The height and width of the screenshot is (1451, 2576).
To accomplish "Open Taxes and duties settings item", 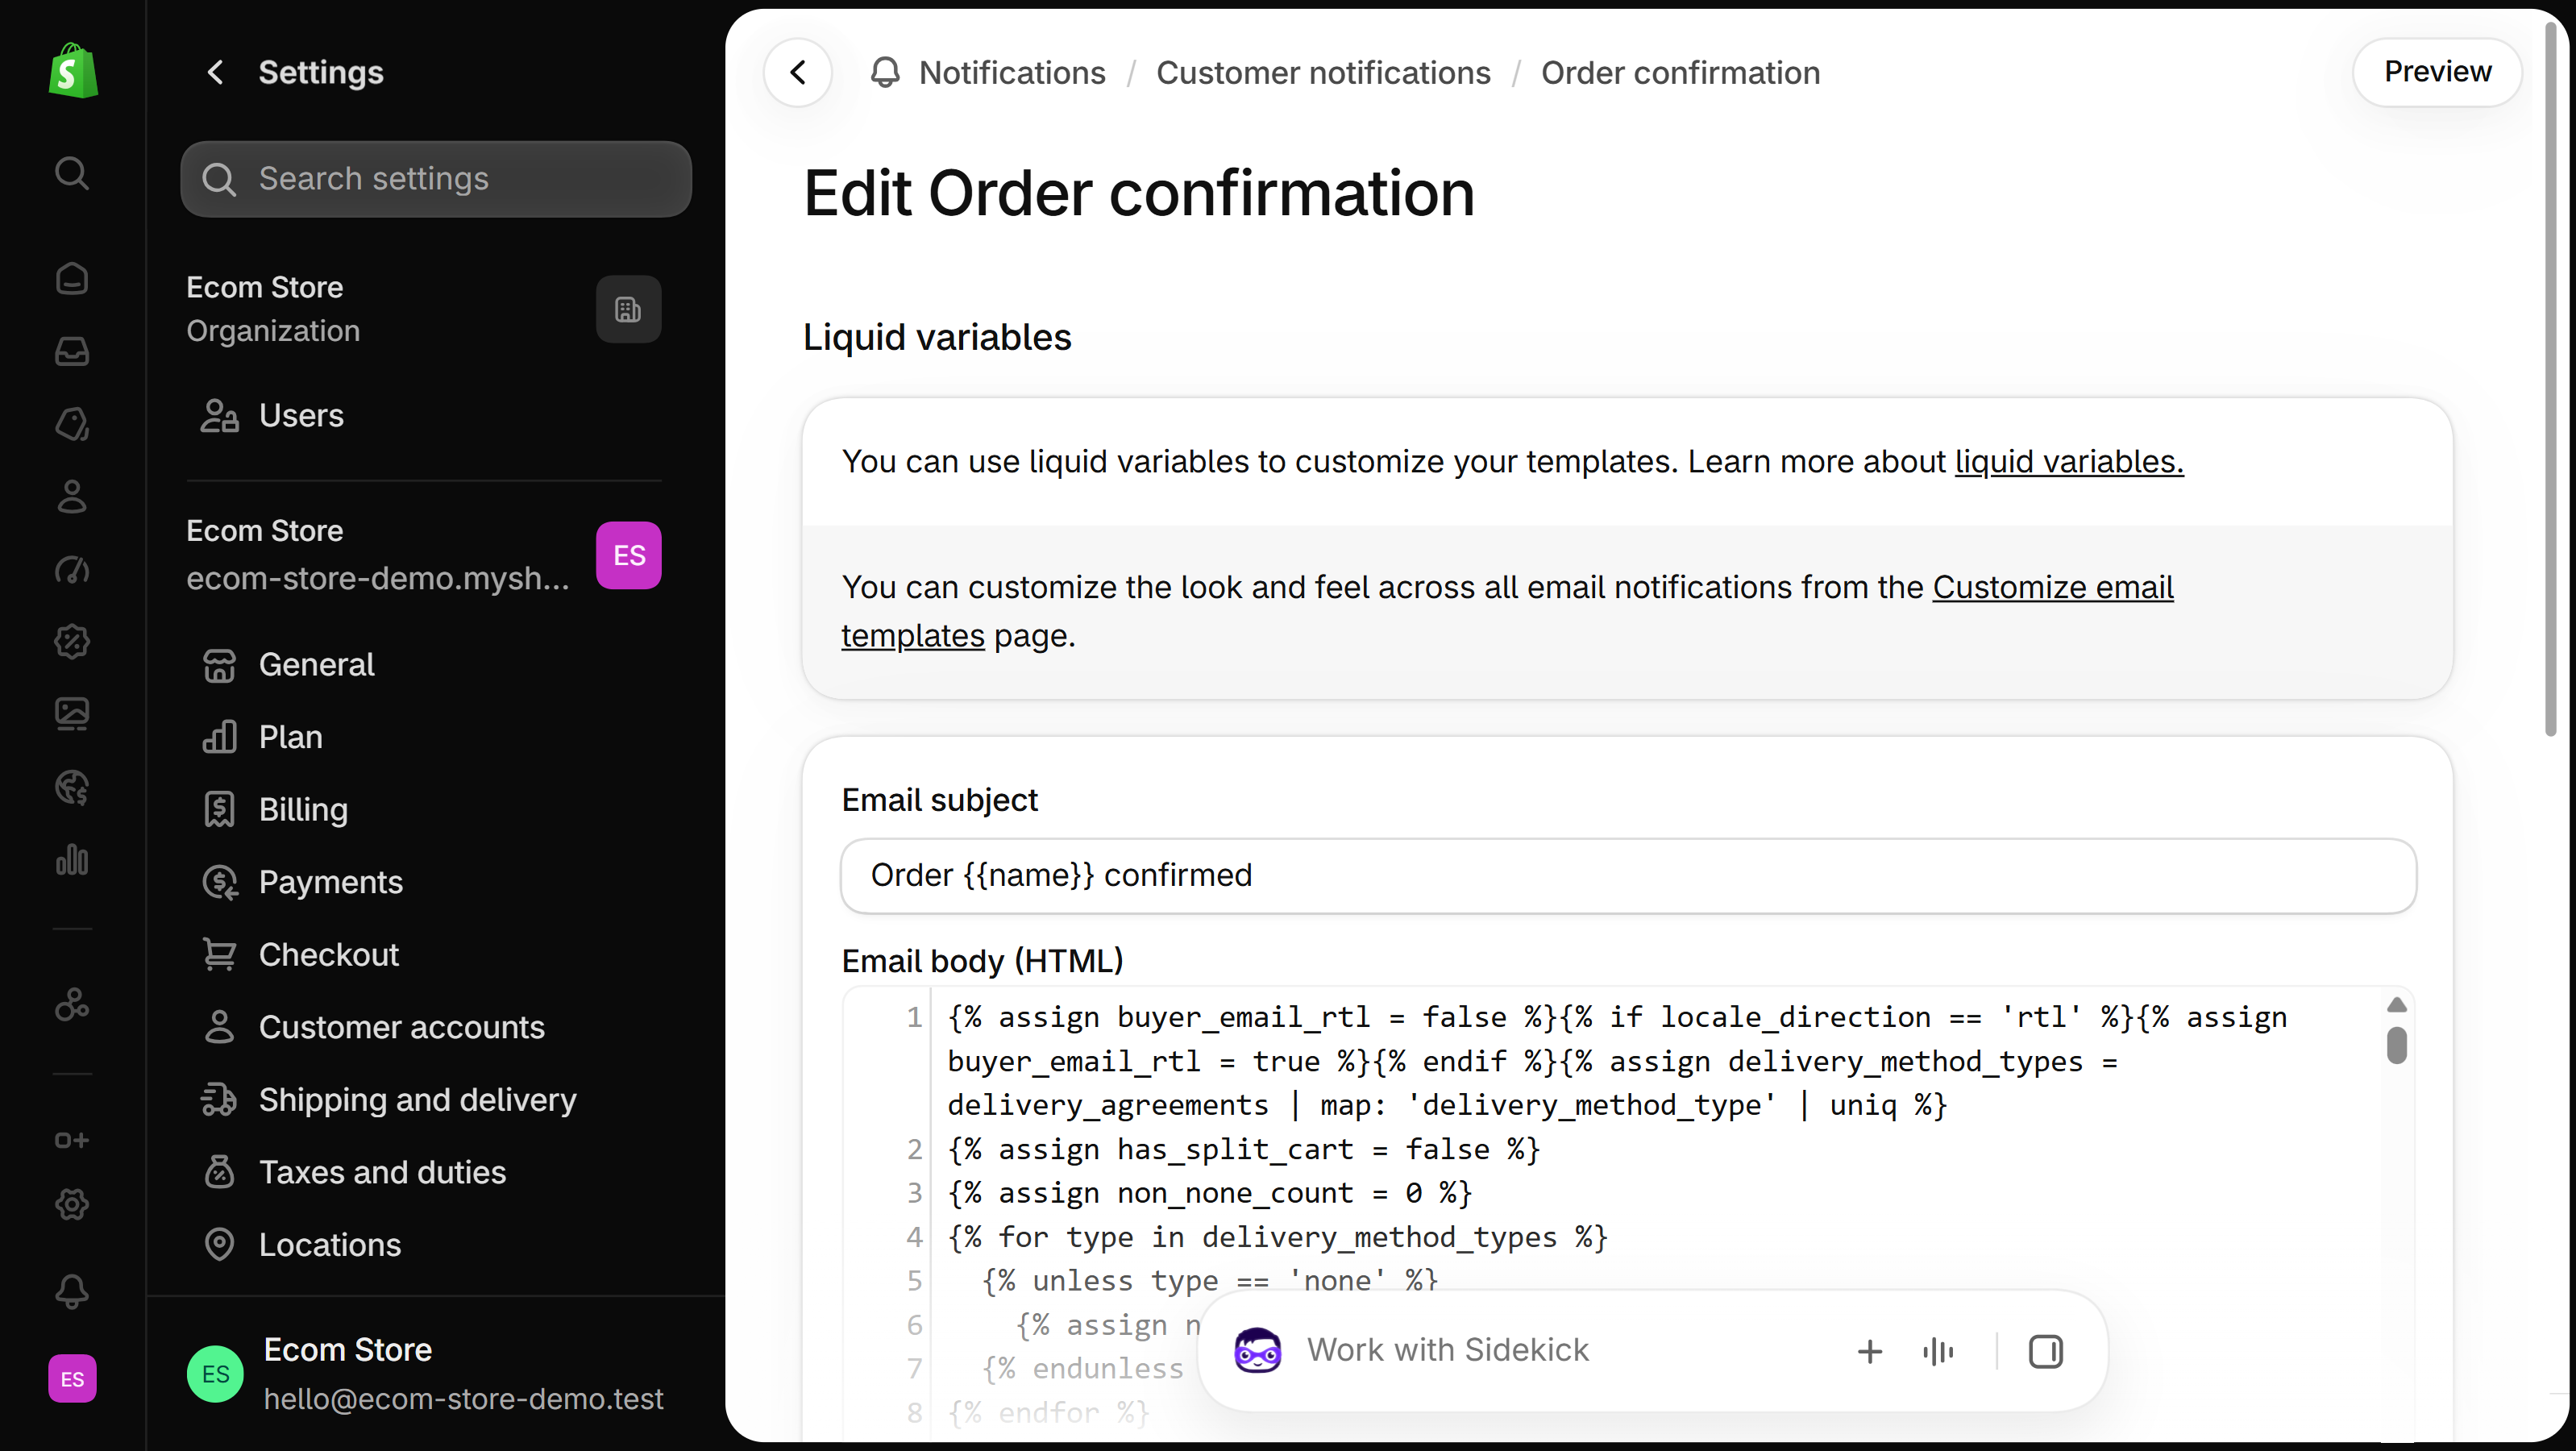I will click(x=424, y=1172).
